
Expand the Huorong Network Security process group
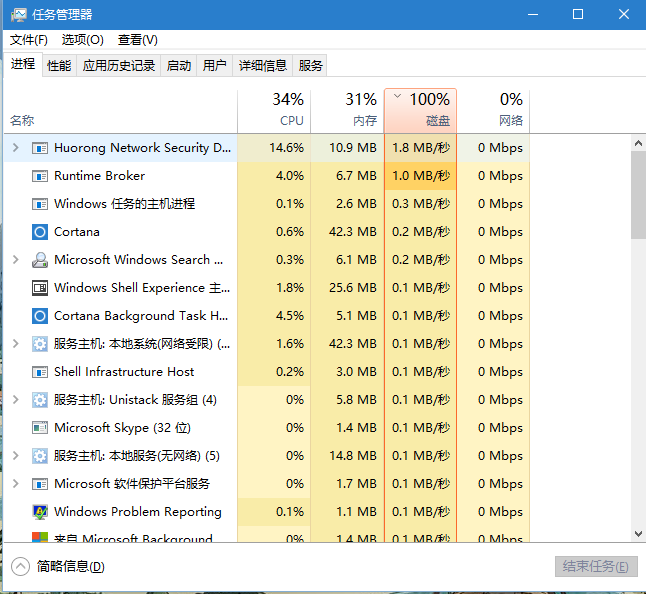coord(15,148)
